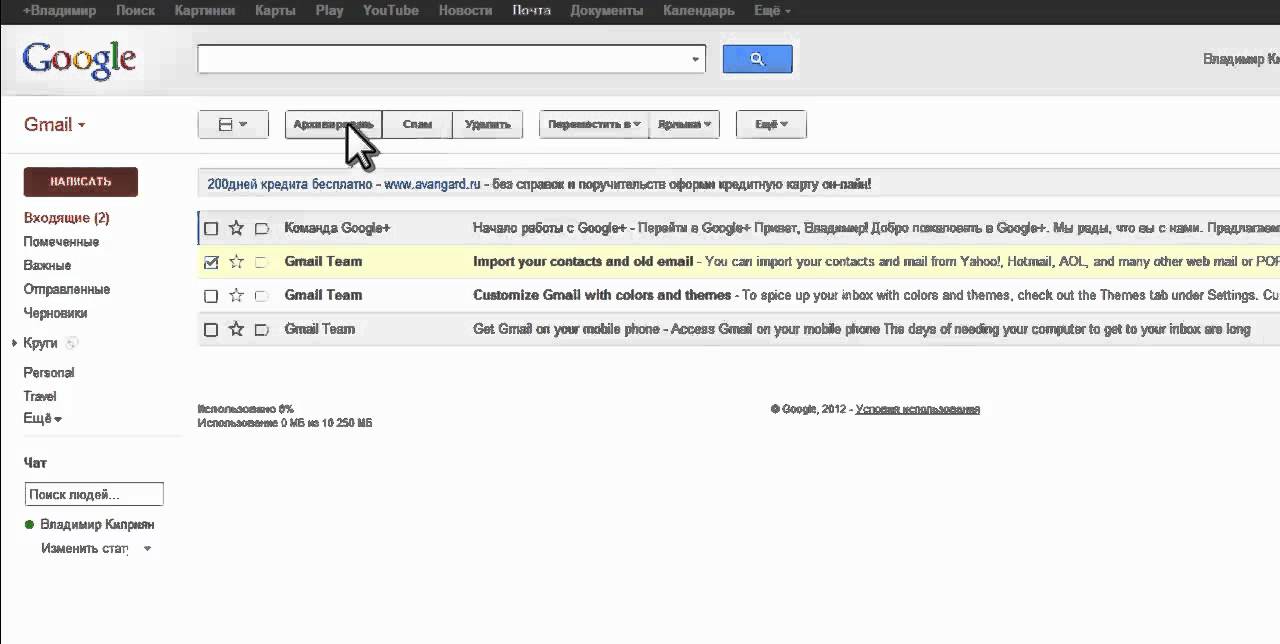The height and width of the screenshot is (644, 1280).
Task: Open the Ещё toolbar dropdown
Action: [771, 124]
